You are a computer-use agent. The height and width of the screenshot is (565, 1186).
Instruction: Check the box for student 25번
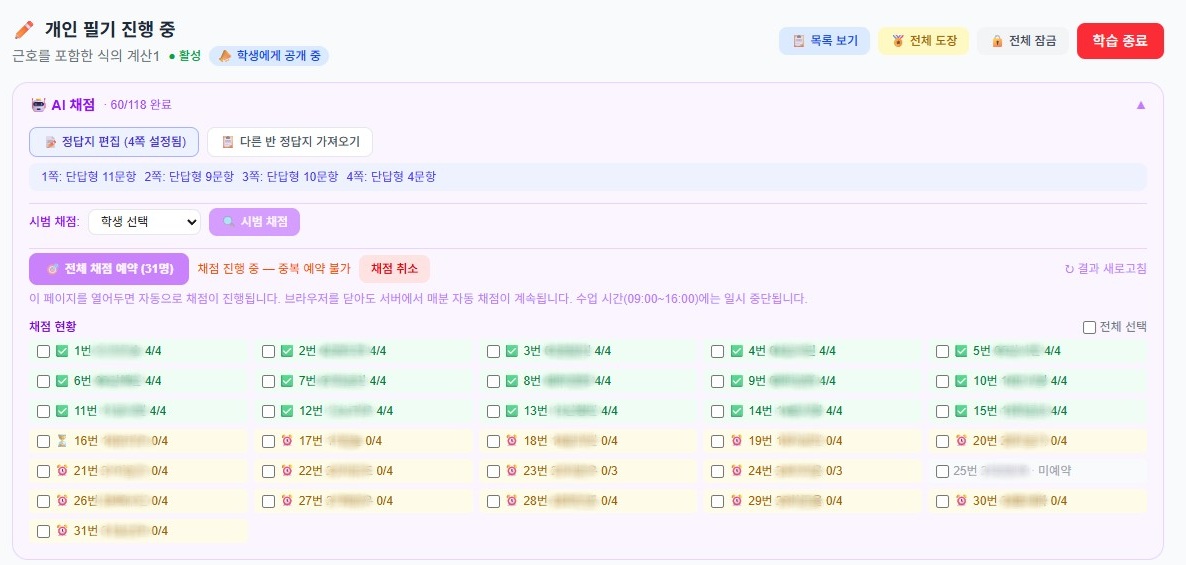(942, 471)
